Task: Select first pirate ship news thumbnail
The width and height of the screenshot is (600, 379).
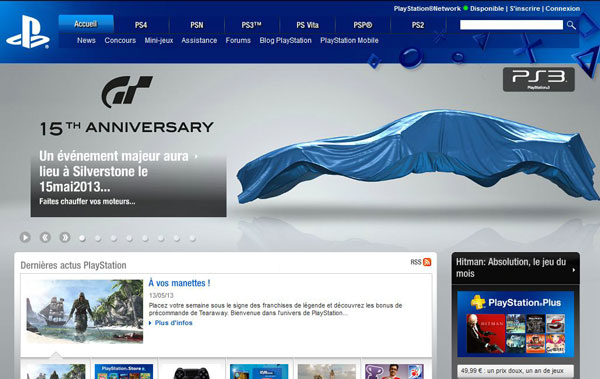Action: (x=56, y=371)
